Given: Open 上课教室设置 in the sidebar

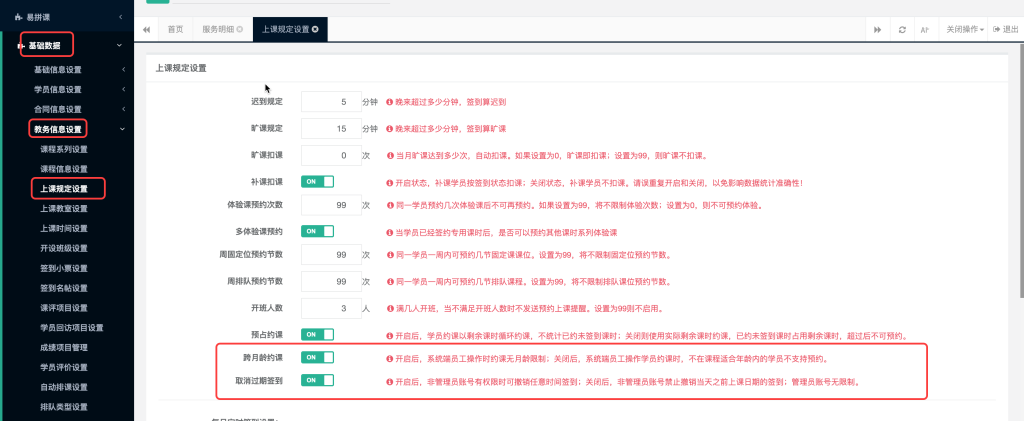Looking at the screenshot, I should [x=64, y=209].
